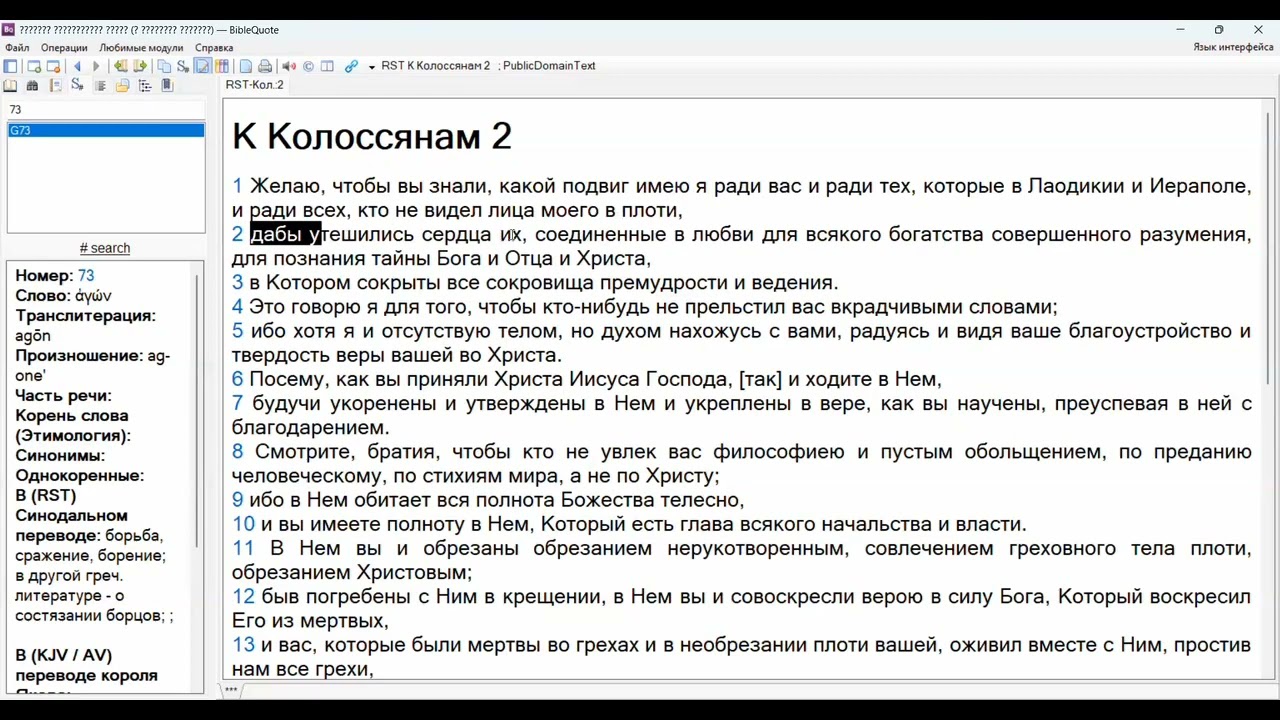The width and height of the screenshot is (1280, 720).
Task: Click Strong number link 73 after Номер
Action: pyautogui.click(x=86, y=275)
